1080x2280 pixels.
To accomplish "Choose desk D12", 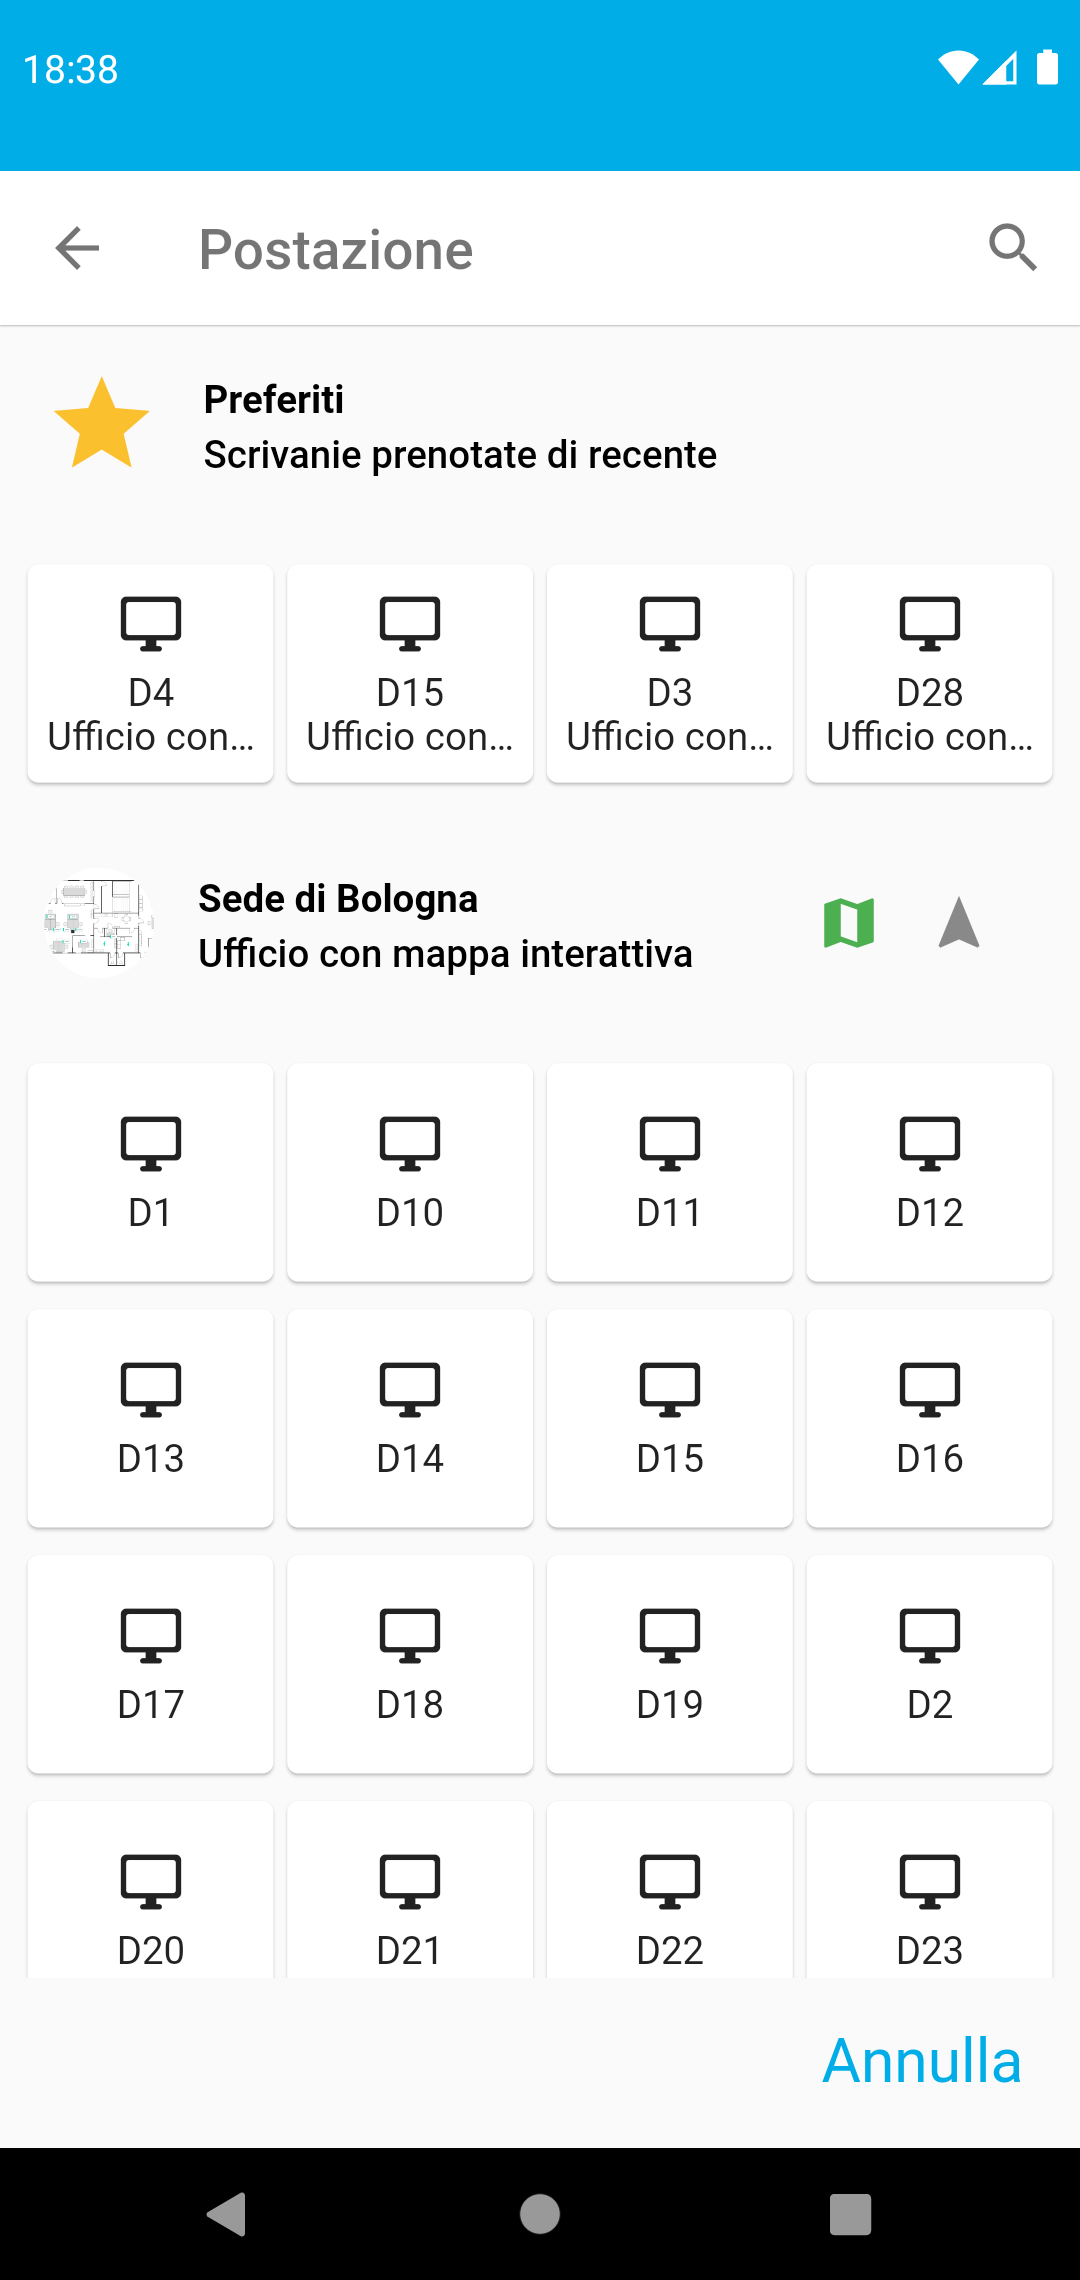I will point(929,1172).
